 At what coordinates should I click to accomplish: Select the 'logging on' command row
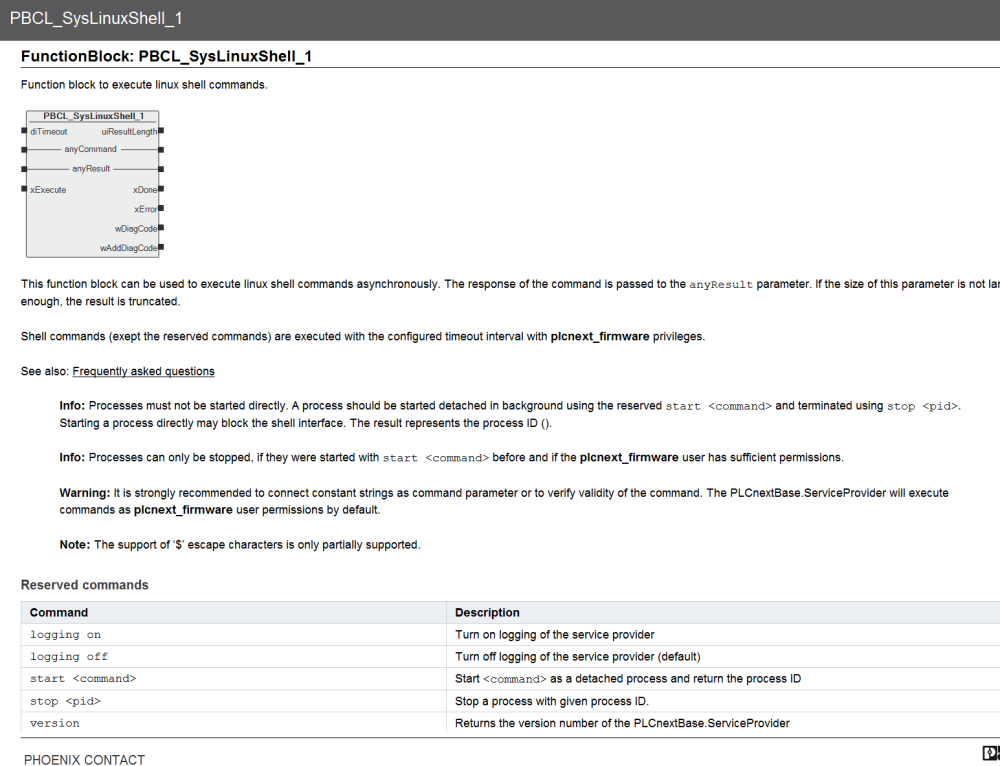pos(65,635)
